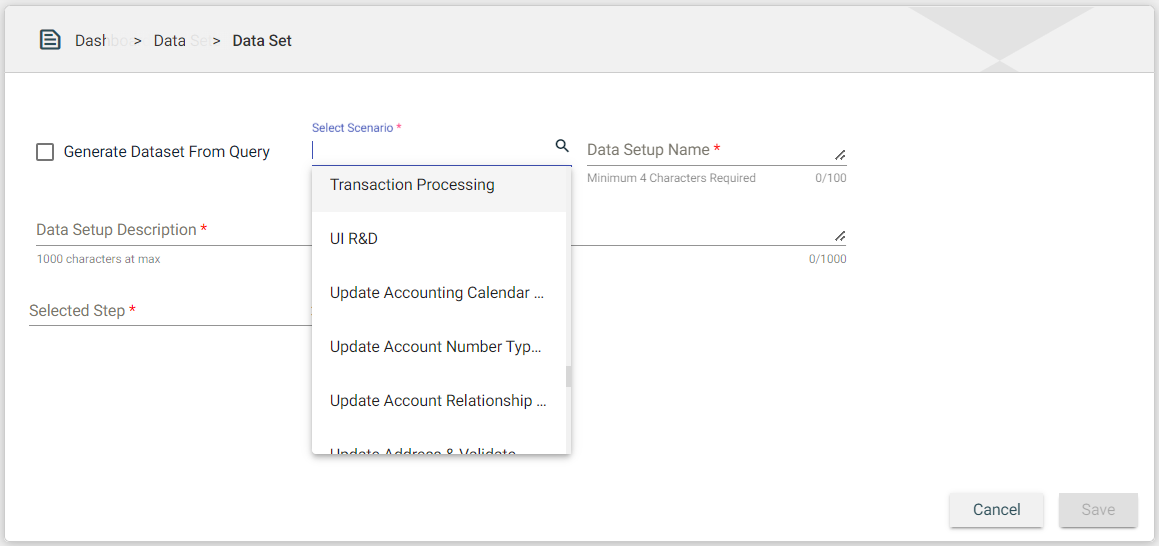The height and width of the screenshot is (546, 1159).
Task: Click the search magnifier in Select Scenario
Action: pyautogui.click(x=562, y=146)
